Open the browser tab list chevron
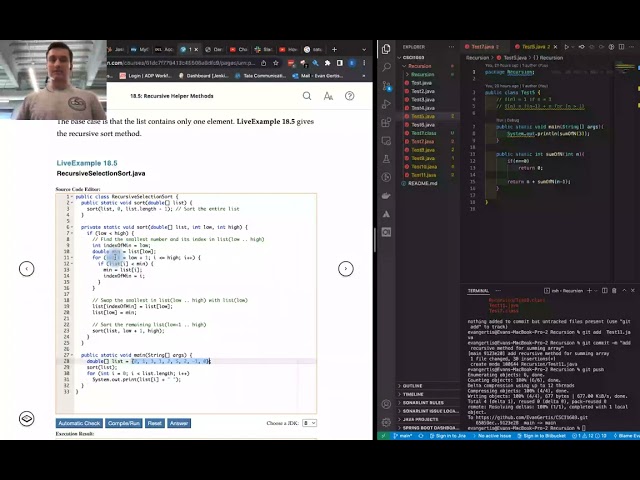The image size is (640, 480). (x=364, y=49)
